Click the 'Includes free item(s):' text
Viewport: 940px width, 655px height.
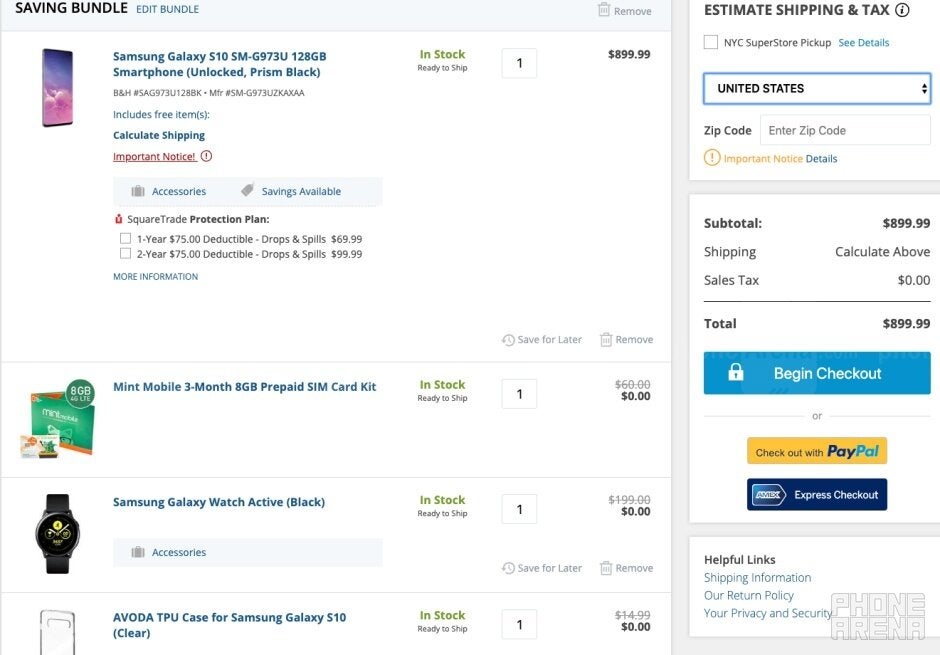pyautogui.click(x=161, y=114)
